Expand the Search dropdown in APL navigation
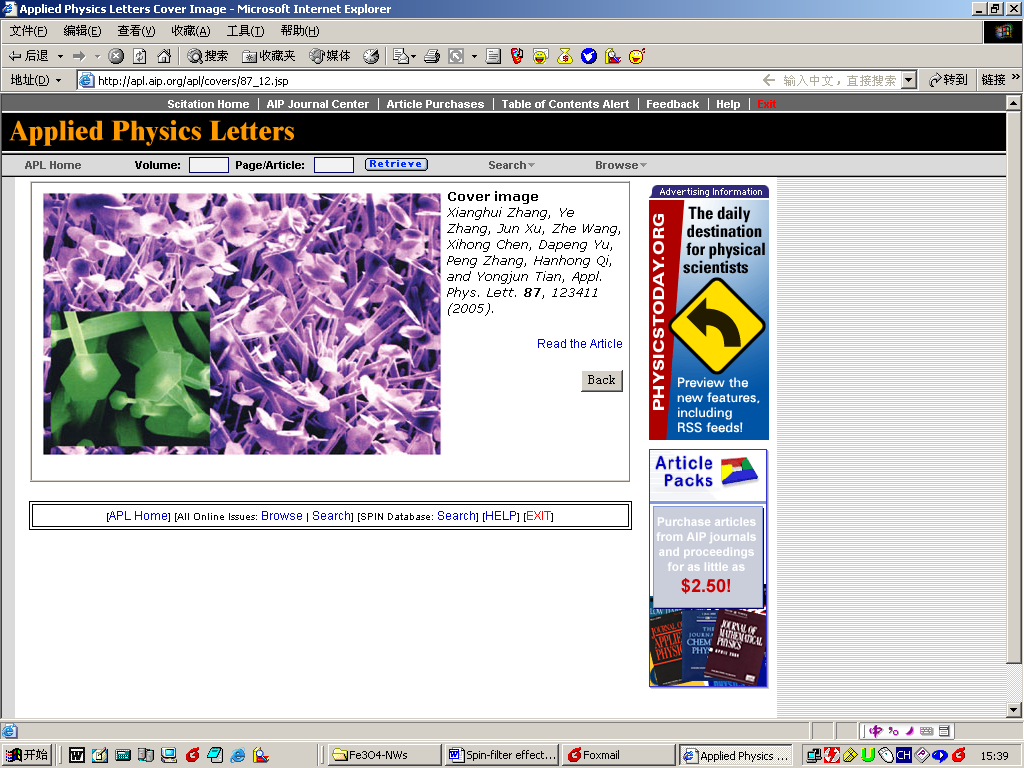This screenshot has height=768, width=1024. pyautogui.click(x=511, y=165)
